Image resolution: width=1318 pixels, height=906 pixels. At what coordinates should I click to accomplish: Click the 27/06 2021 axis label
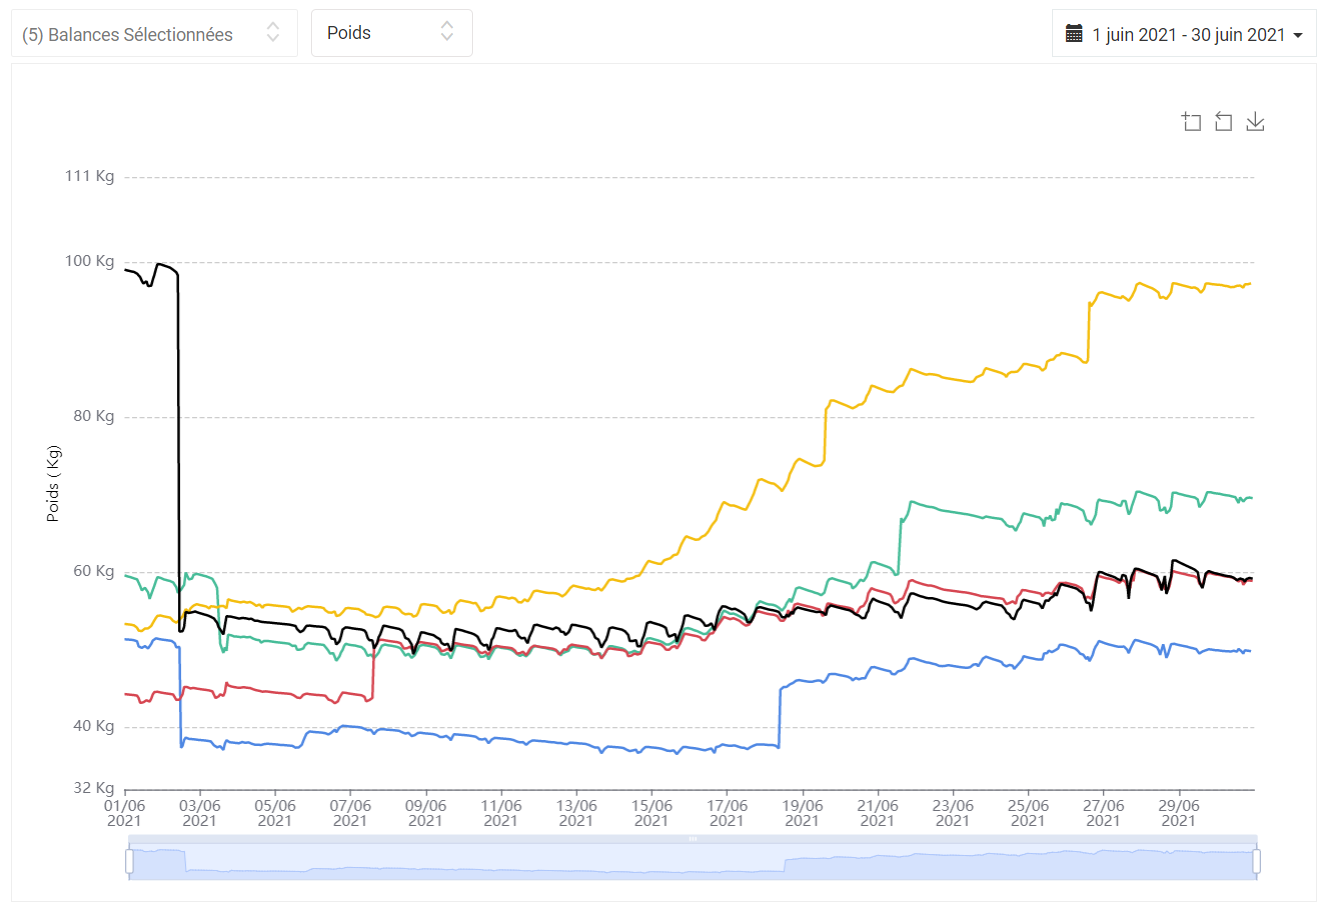tap(1103, 813)
